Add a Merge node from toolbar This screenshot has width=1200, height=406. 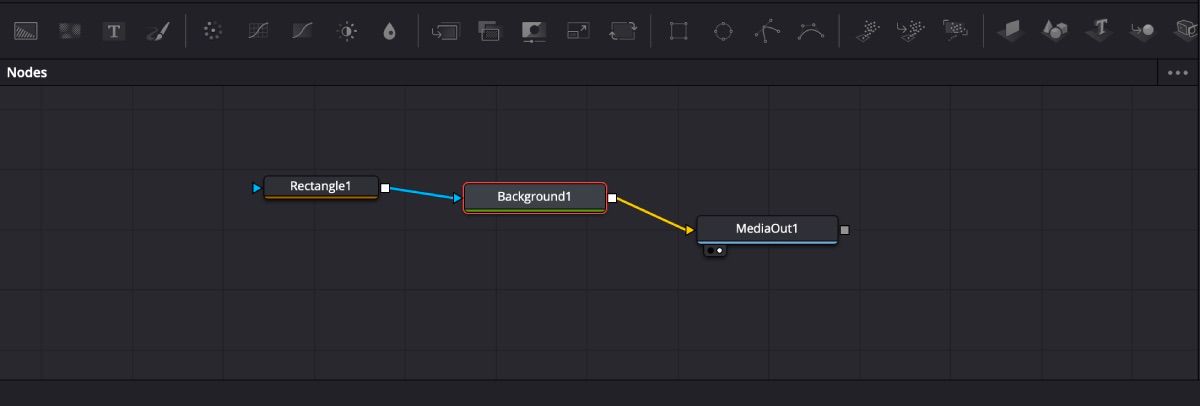pyautogui.click(x=444, y=31)
